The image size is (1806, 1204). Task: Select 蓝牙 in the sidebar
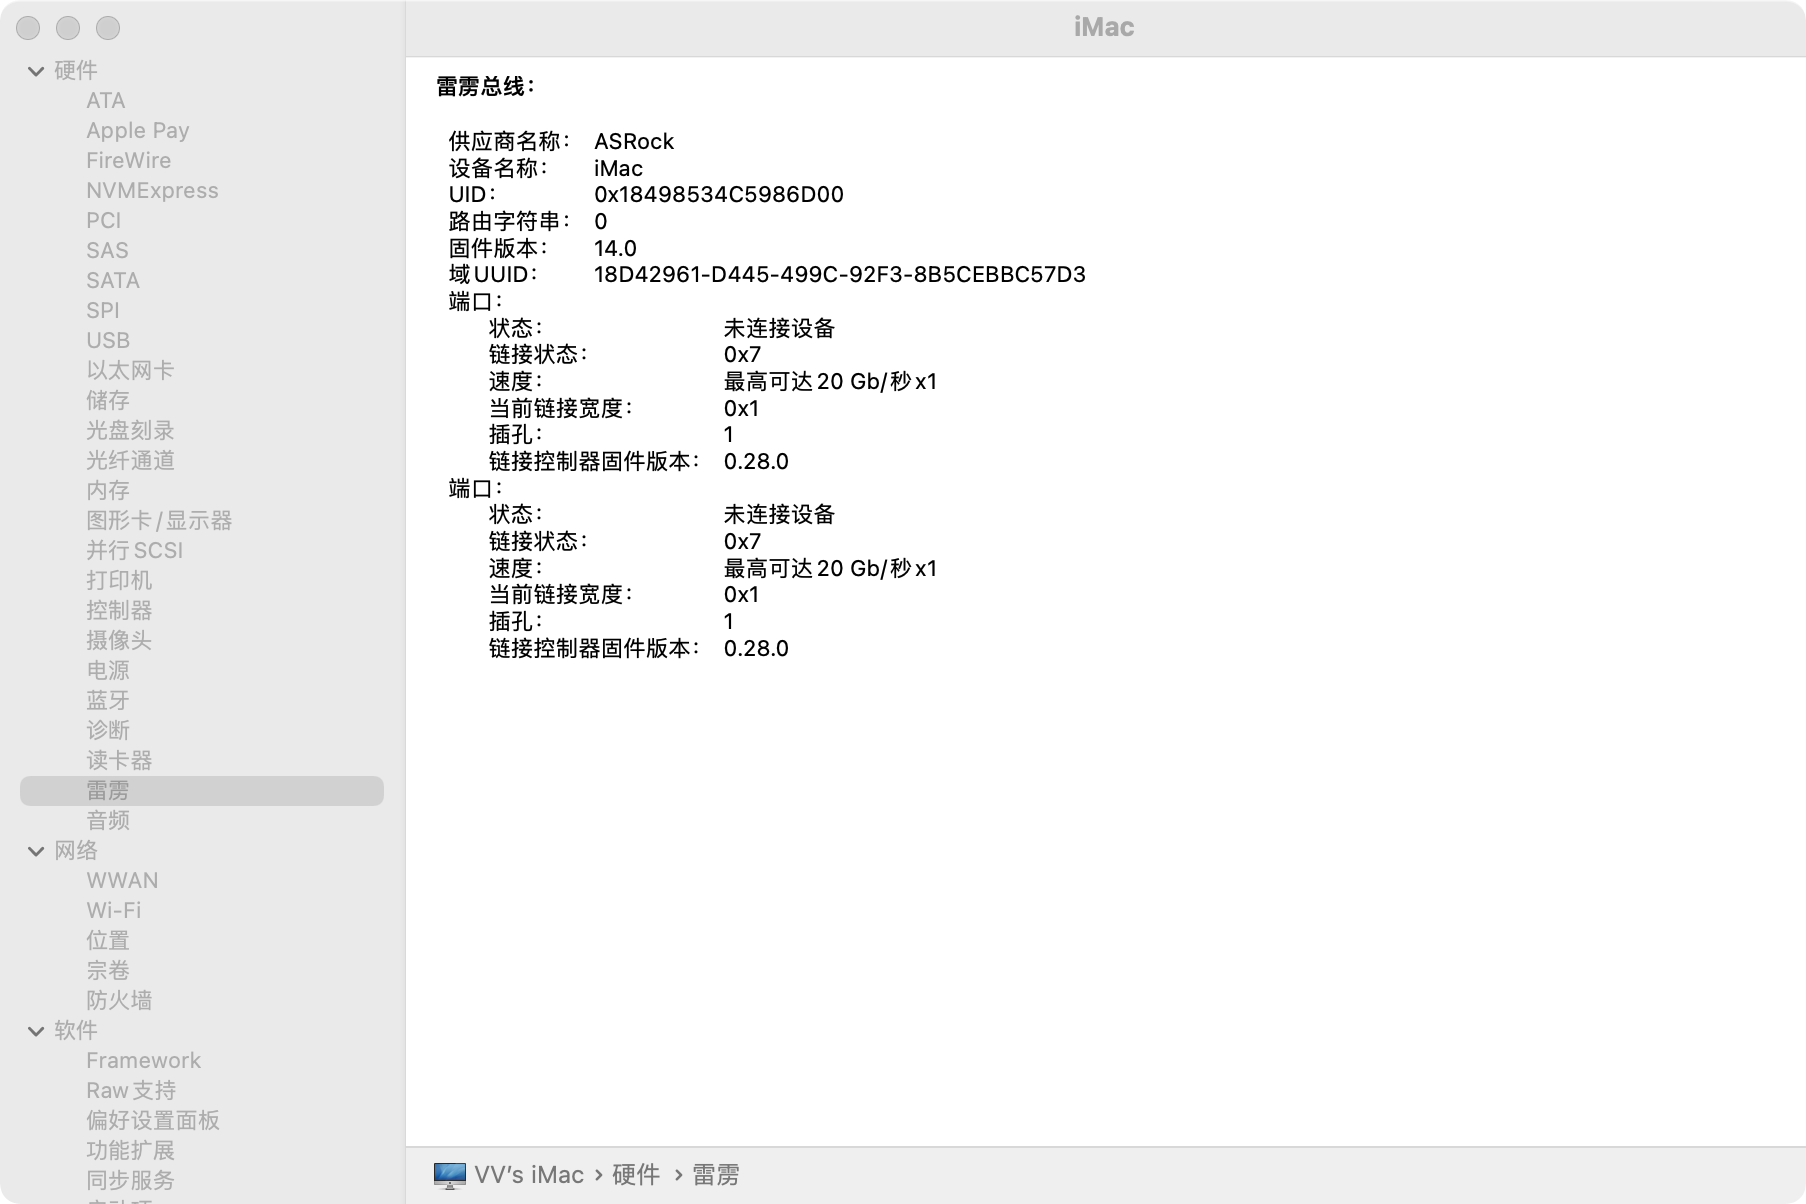pyautogui.click(x=108, y=701)
